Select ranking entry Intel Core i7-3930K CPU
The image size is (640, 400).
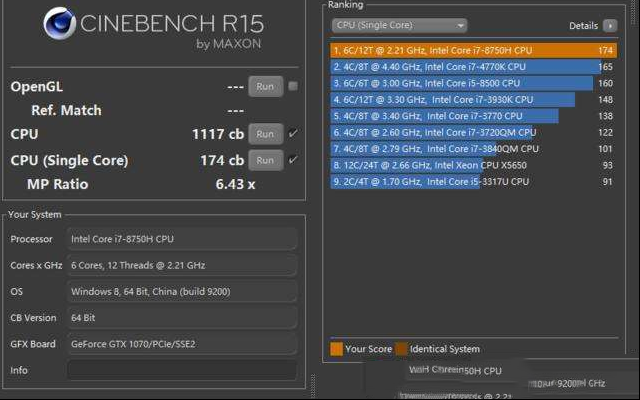pos(473,100)
